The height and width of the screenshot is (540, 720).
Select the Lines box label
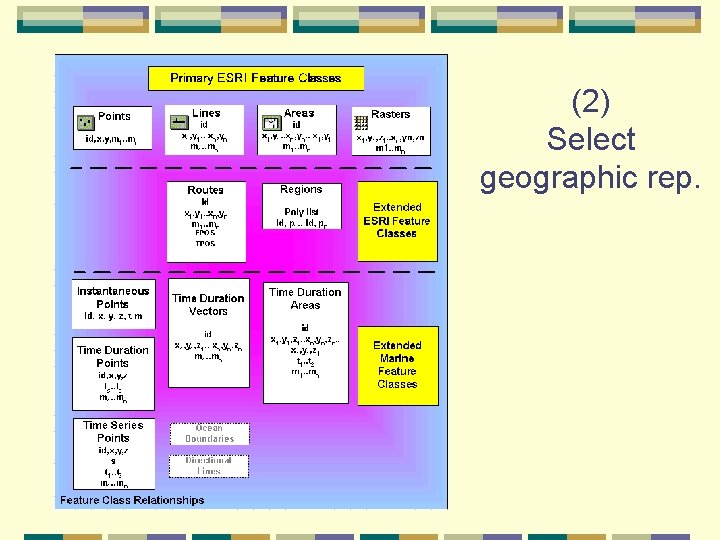click(206, 113)
